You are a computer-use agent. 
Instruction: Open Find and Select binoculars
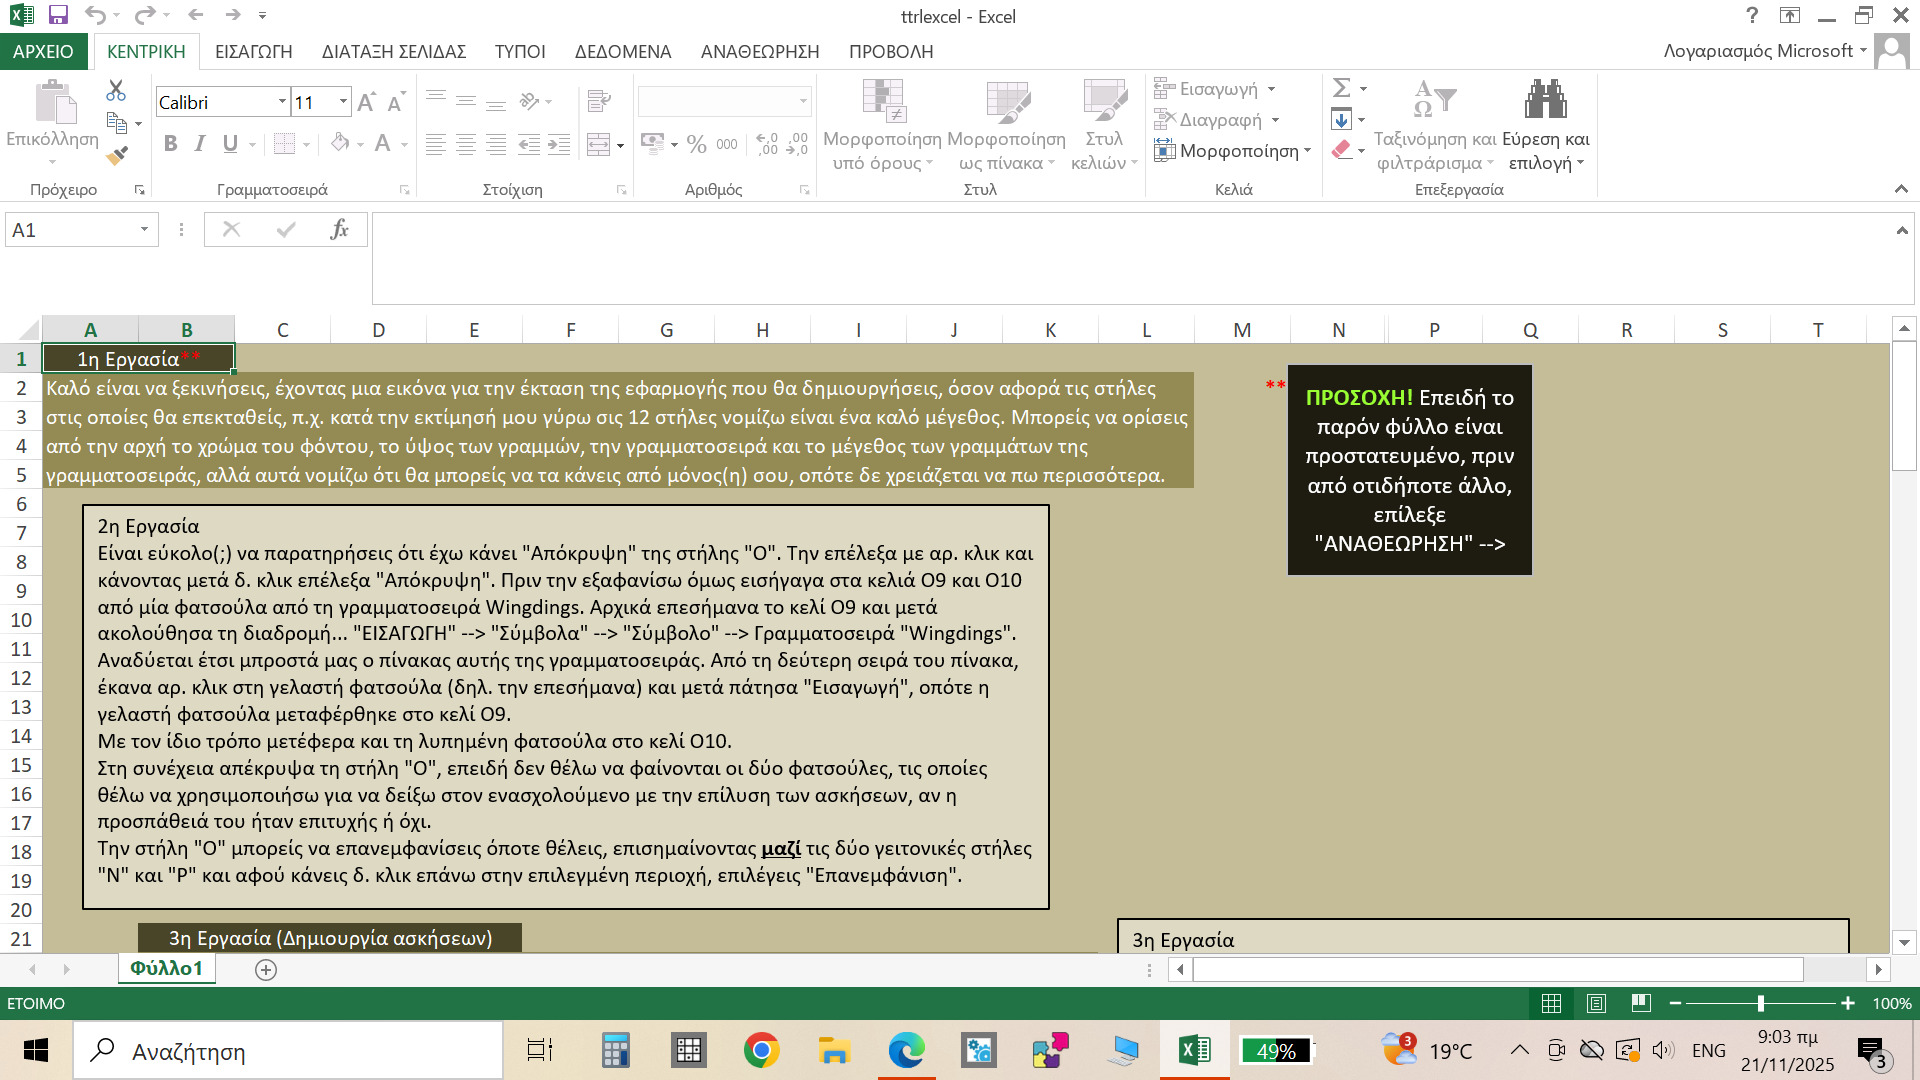click(x=1545, y=125)
